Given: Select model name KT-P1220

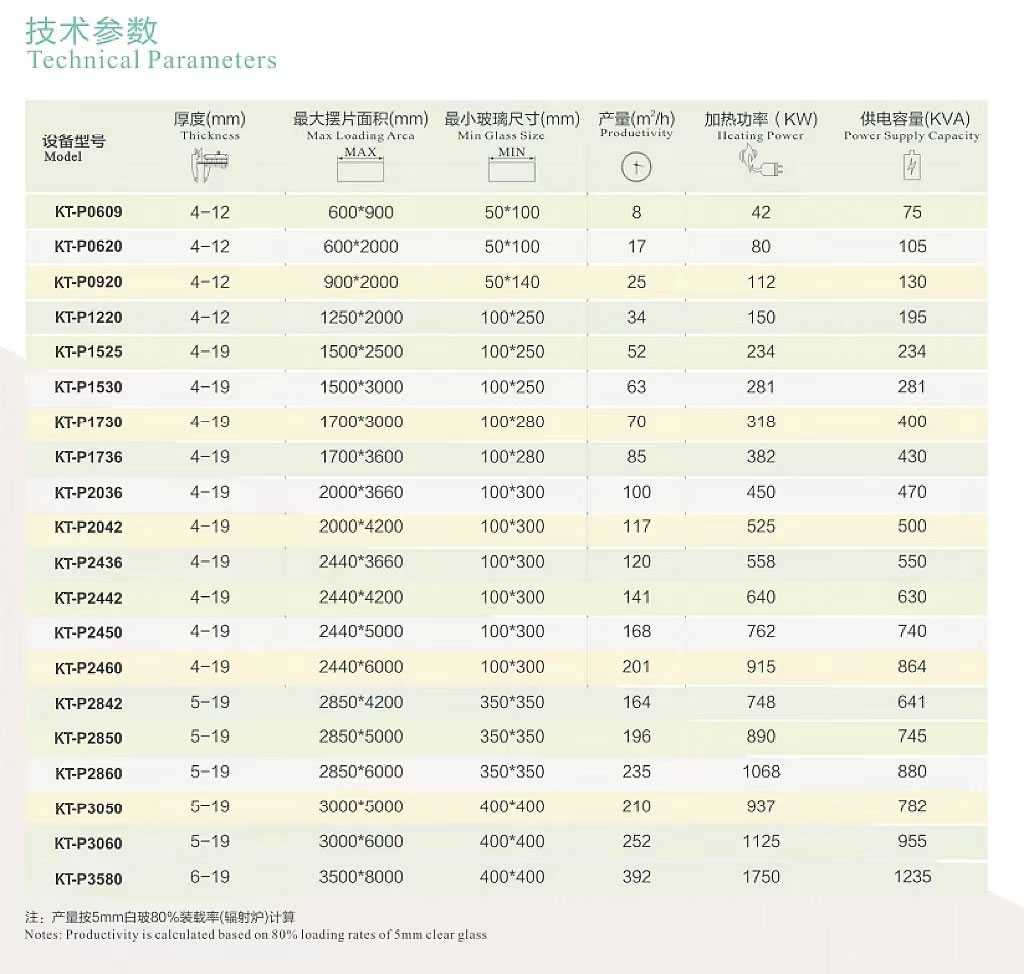Looking at the screenshot, I should (x=89, y=317).
